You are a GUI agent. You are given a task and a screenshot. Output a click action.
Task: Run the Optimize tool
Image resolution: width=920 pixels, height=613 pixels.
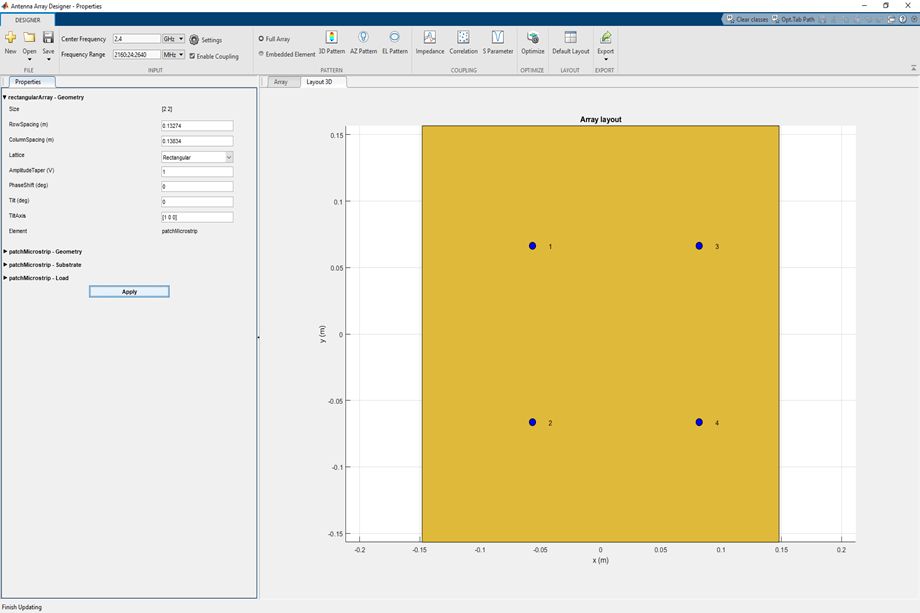click(x=532, y=41)
